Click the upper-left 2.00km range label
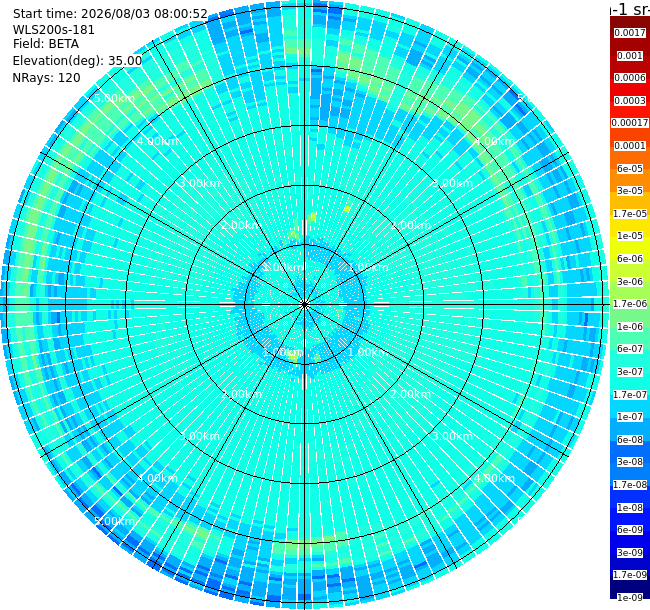This screenshot has height=610, width=650. click(x=241, y=225)
